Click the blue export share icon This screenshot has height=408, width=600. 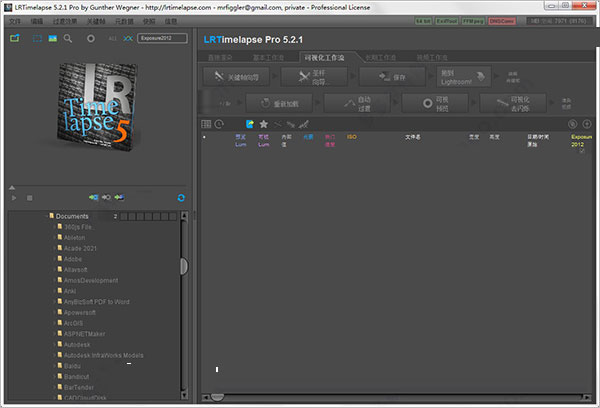tap(249, 124)
